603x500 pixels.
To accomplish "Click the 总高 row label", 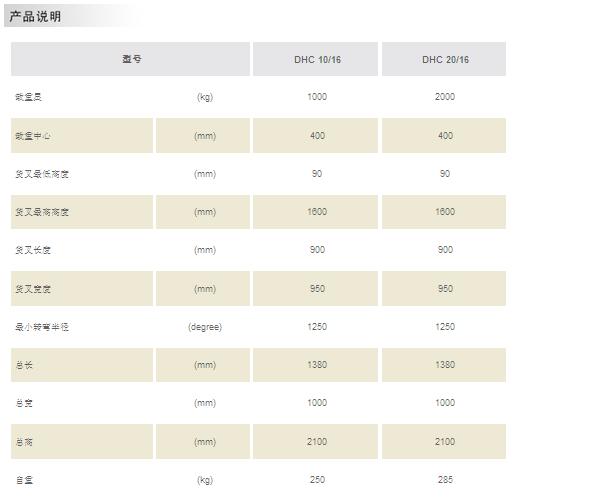I will pos(24,442).
